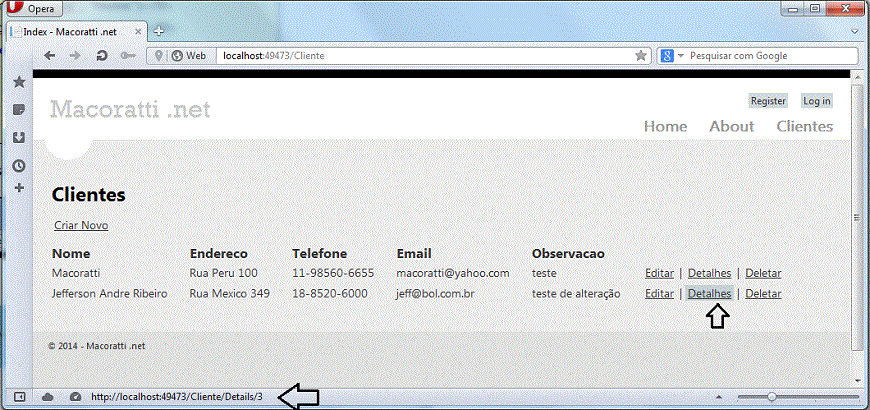
Task: Click the zoom slider in status bar
Action: tap(771, 397)
